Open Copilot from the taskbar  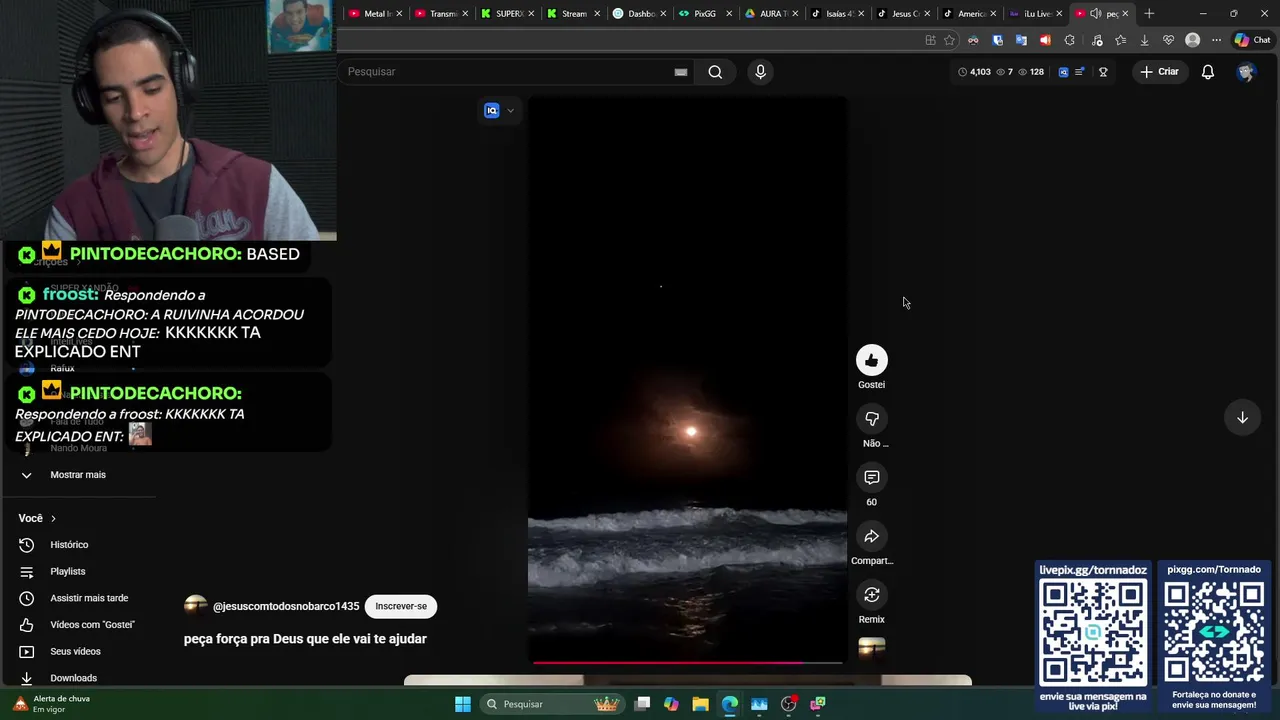tap(671, 704)
